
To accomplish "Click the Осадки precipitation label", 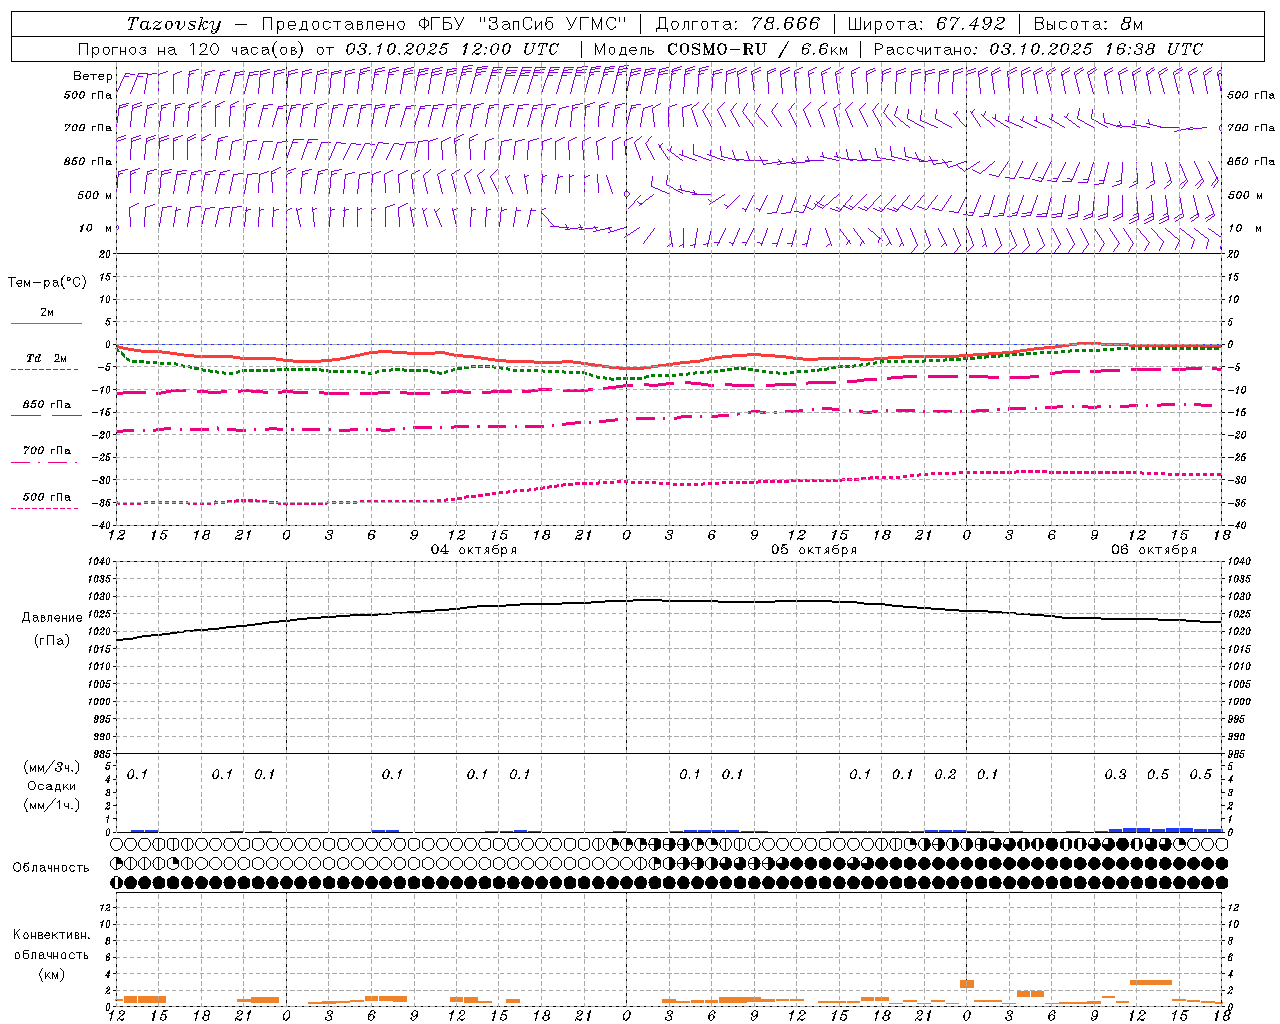I will pos(51,786).
